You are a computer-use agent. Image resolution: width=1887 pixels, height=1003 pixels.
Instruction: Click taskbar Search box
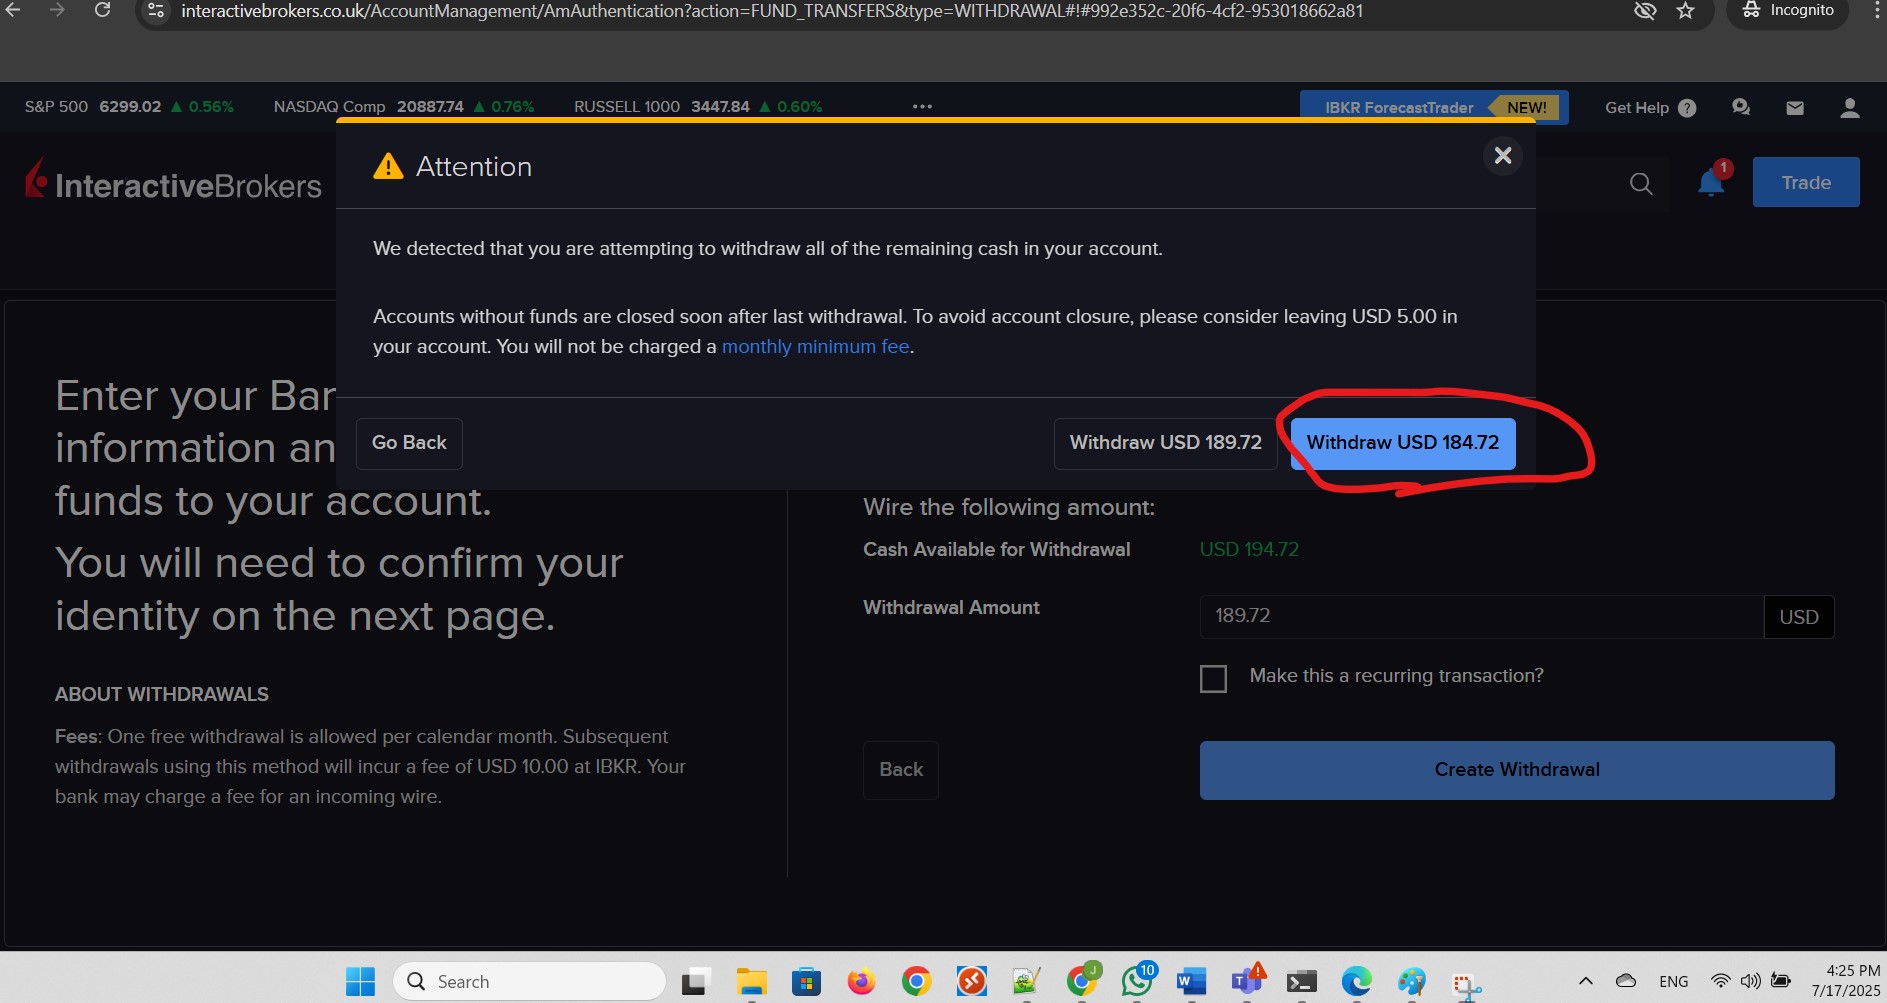530,982
